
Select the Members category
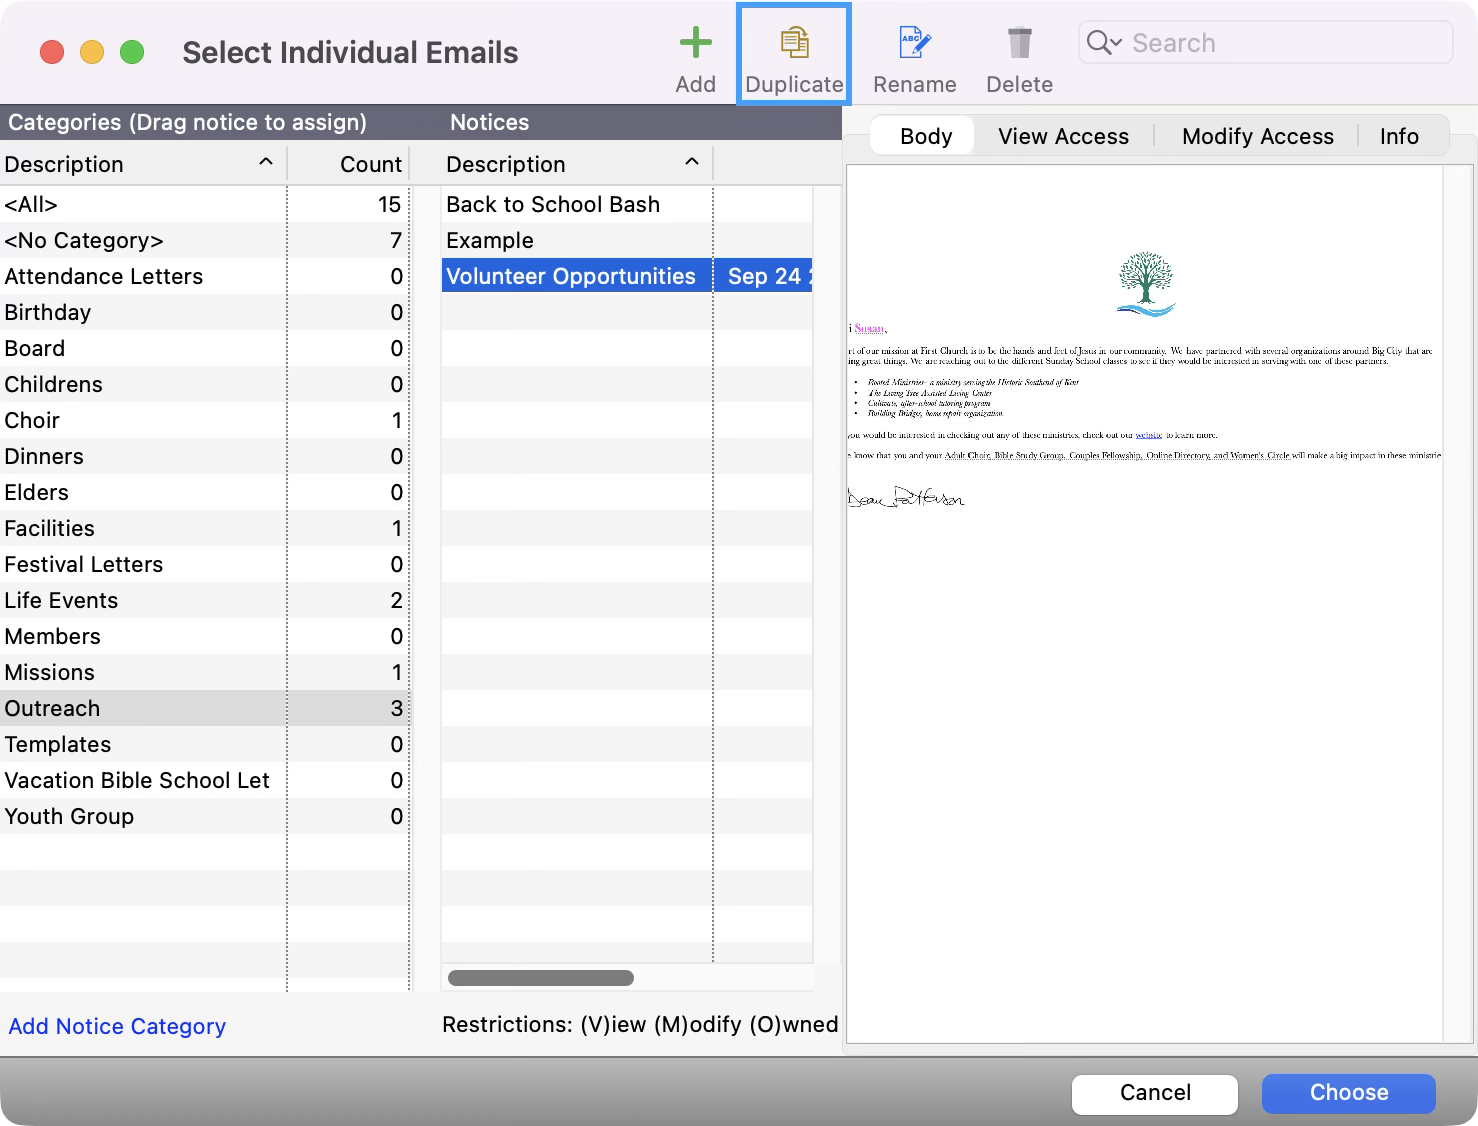click(205, 636)
